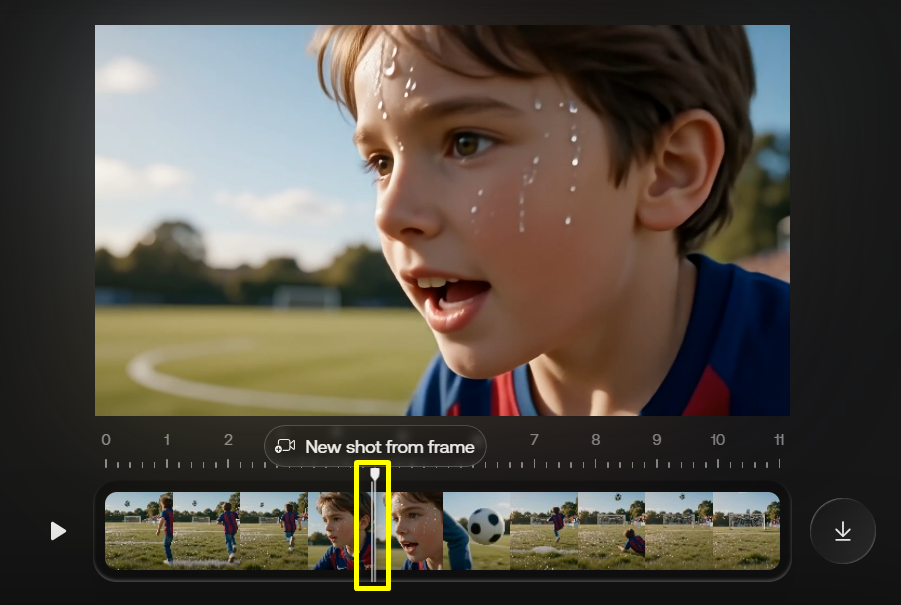901x605 pixels.
Task: Jump to second 10 on the ruler
Action: point(717,440)
